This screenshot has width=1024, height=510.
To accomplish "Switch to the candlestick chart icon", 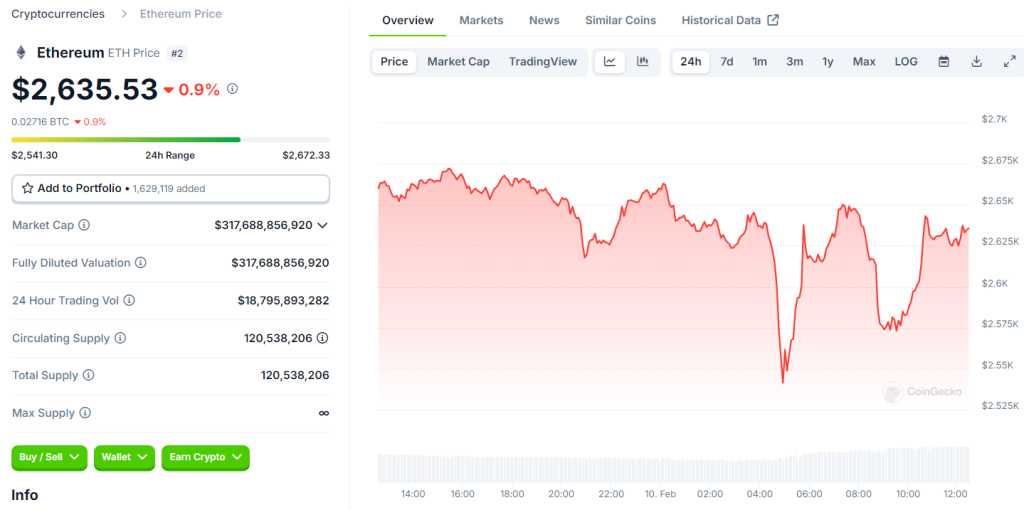I will click(x=643, y=61).
